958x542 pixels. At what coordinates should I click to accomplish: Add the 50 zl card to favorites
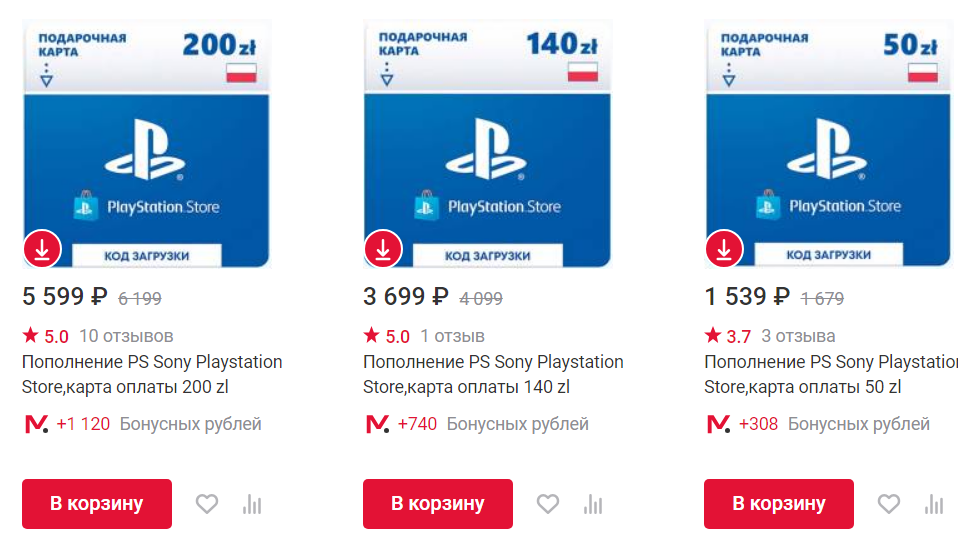coord(888,504)
